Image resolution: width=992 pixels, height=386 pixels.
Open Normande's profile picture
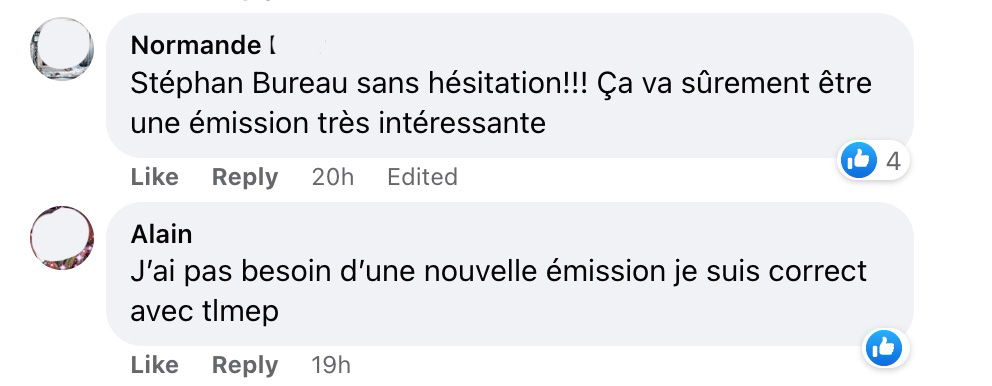pyautogui.click(x=61, y=49)
